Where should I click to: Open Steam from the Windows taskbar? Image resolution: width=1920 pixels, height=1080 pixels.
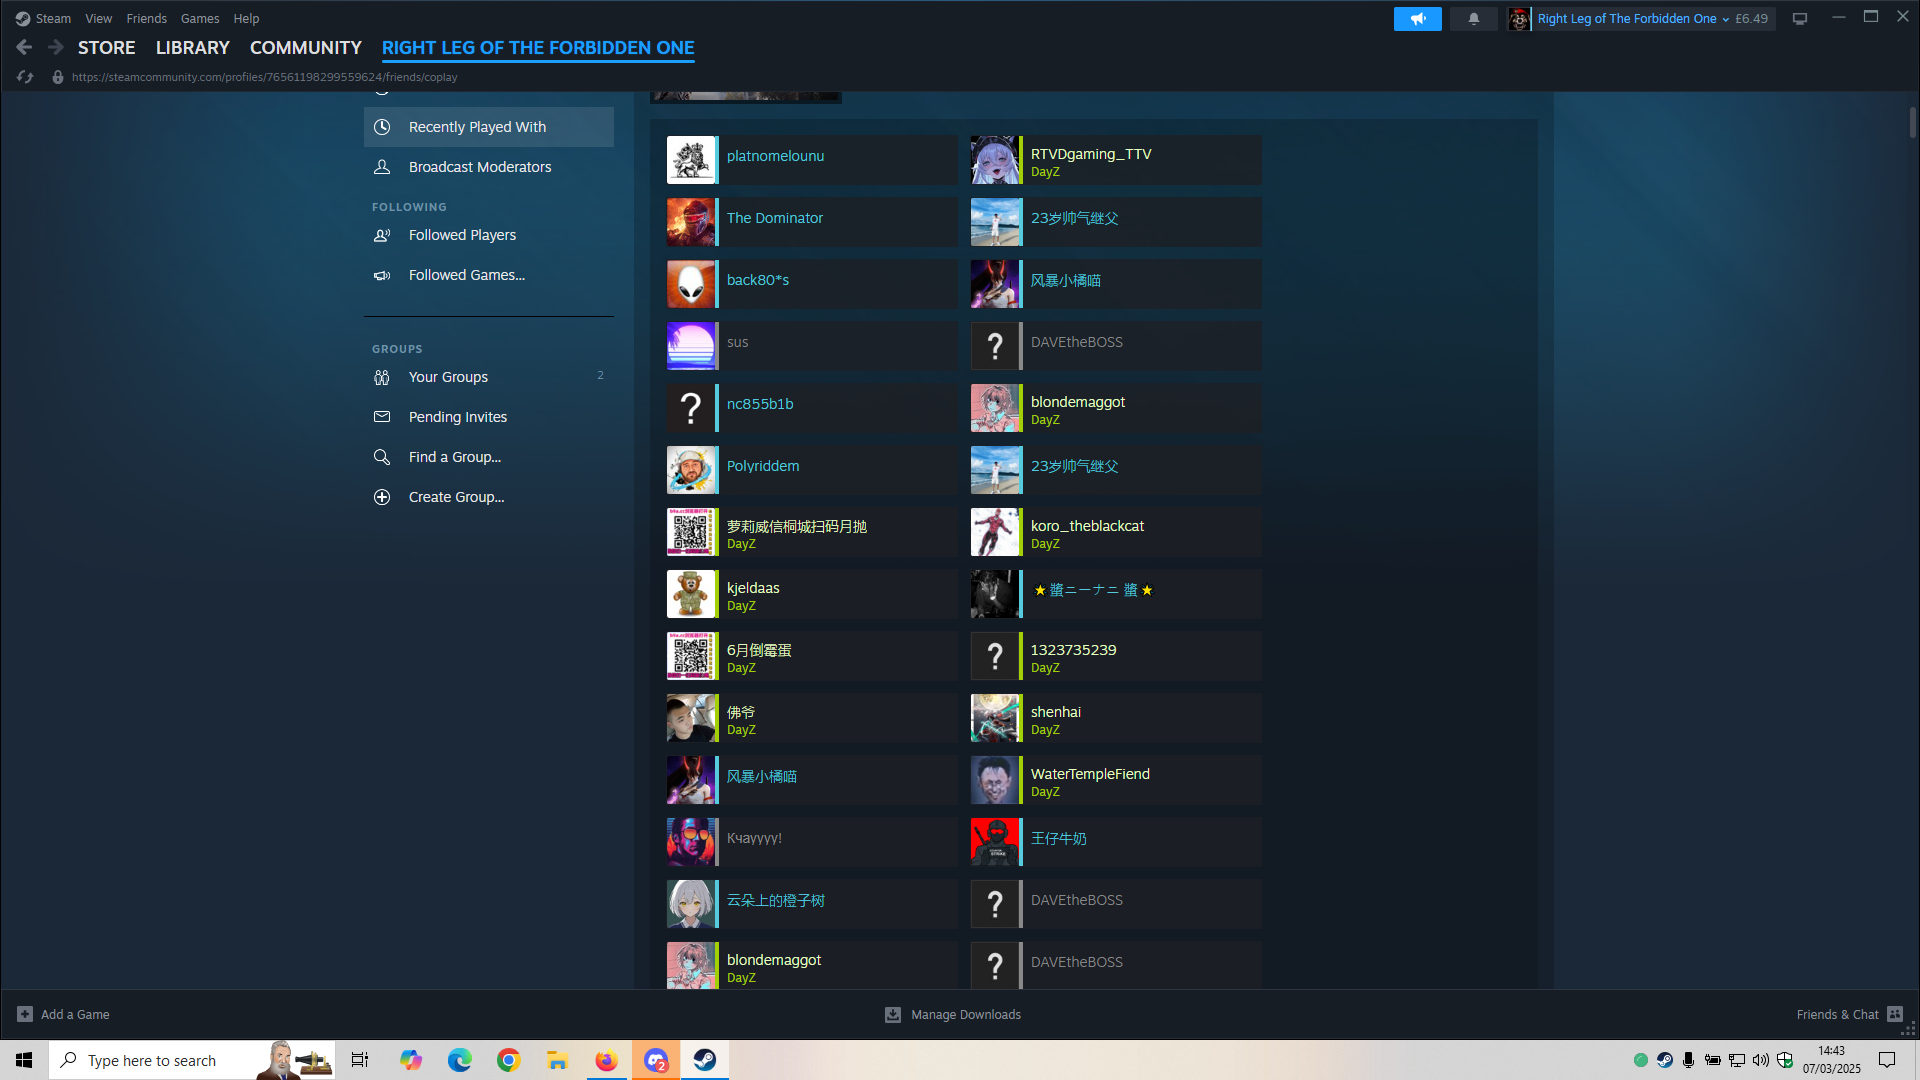705,1060
